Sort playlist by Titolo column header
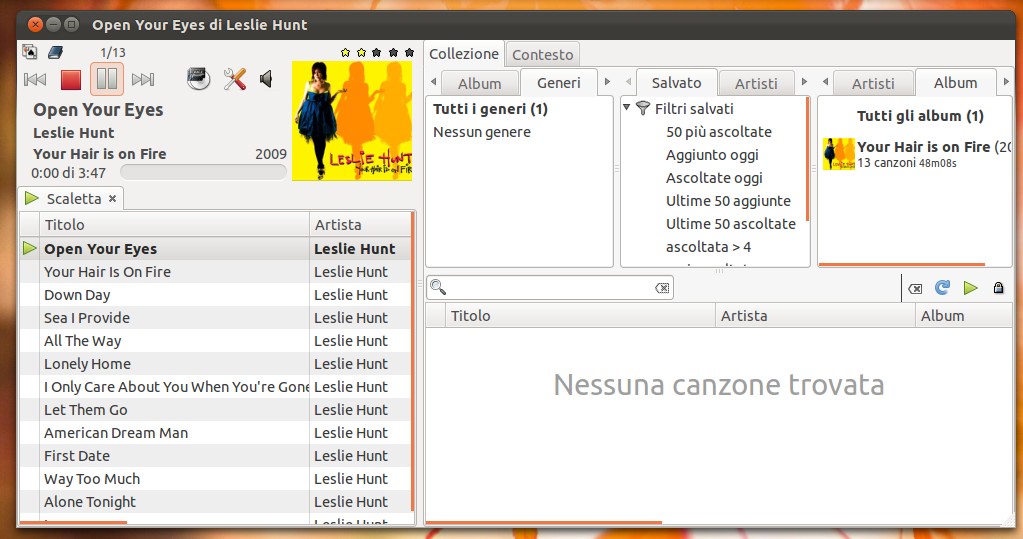The image size is (1023, 539). pyautogui.click(x=174, y=224)
